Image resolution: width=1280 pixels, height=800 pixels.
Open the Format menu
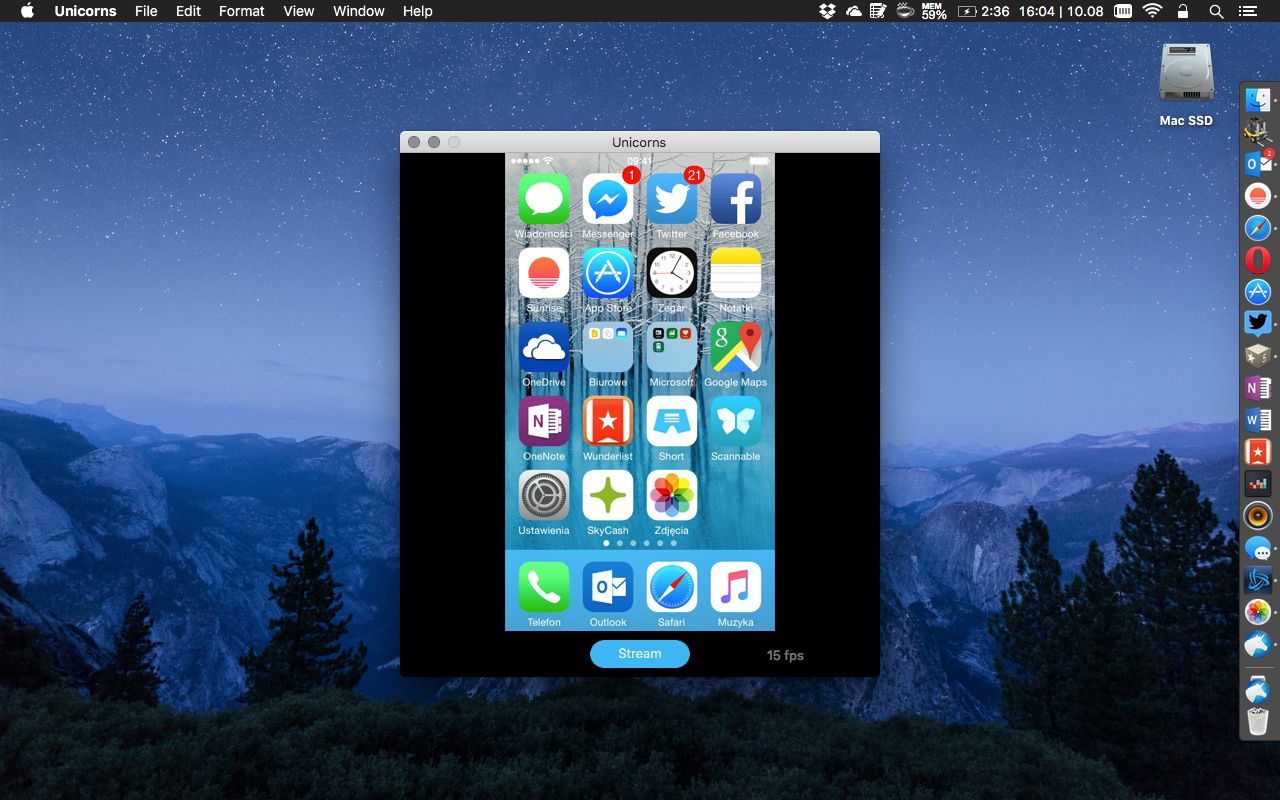[242, 11]
